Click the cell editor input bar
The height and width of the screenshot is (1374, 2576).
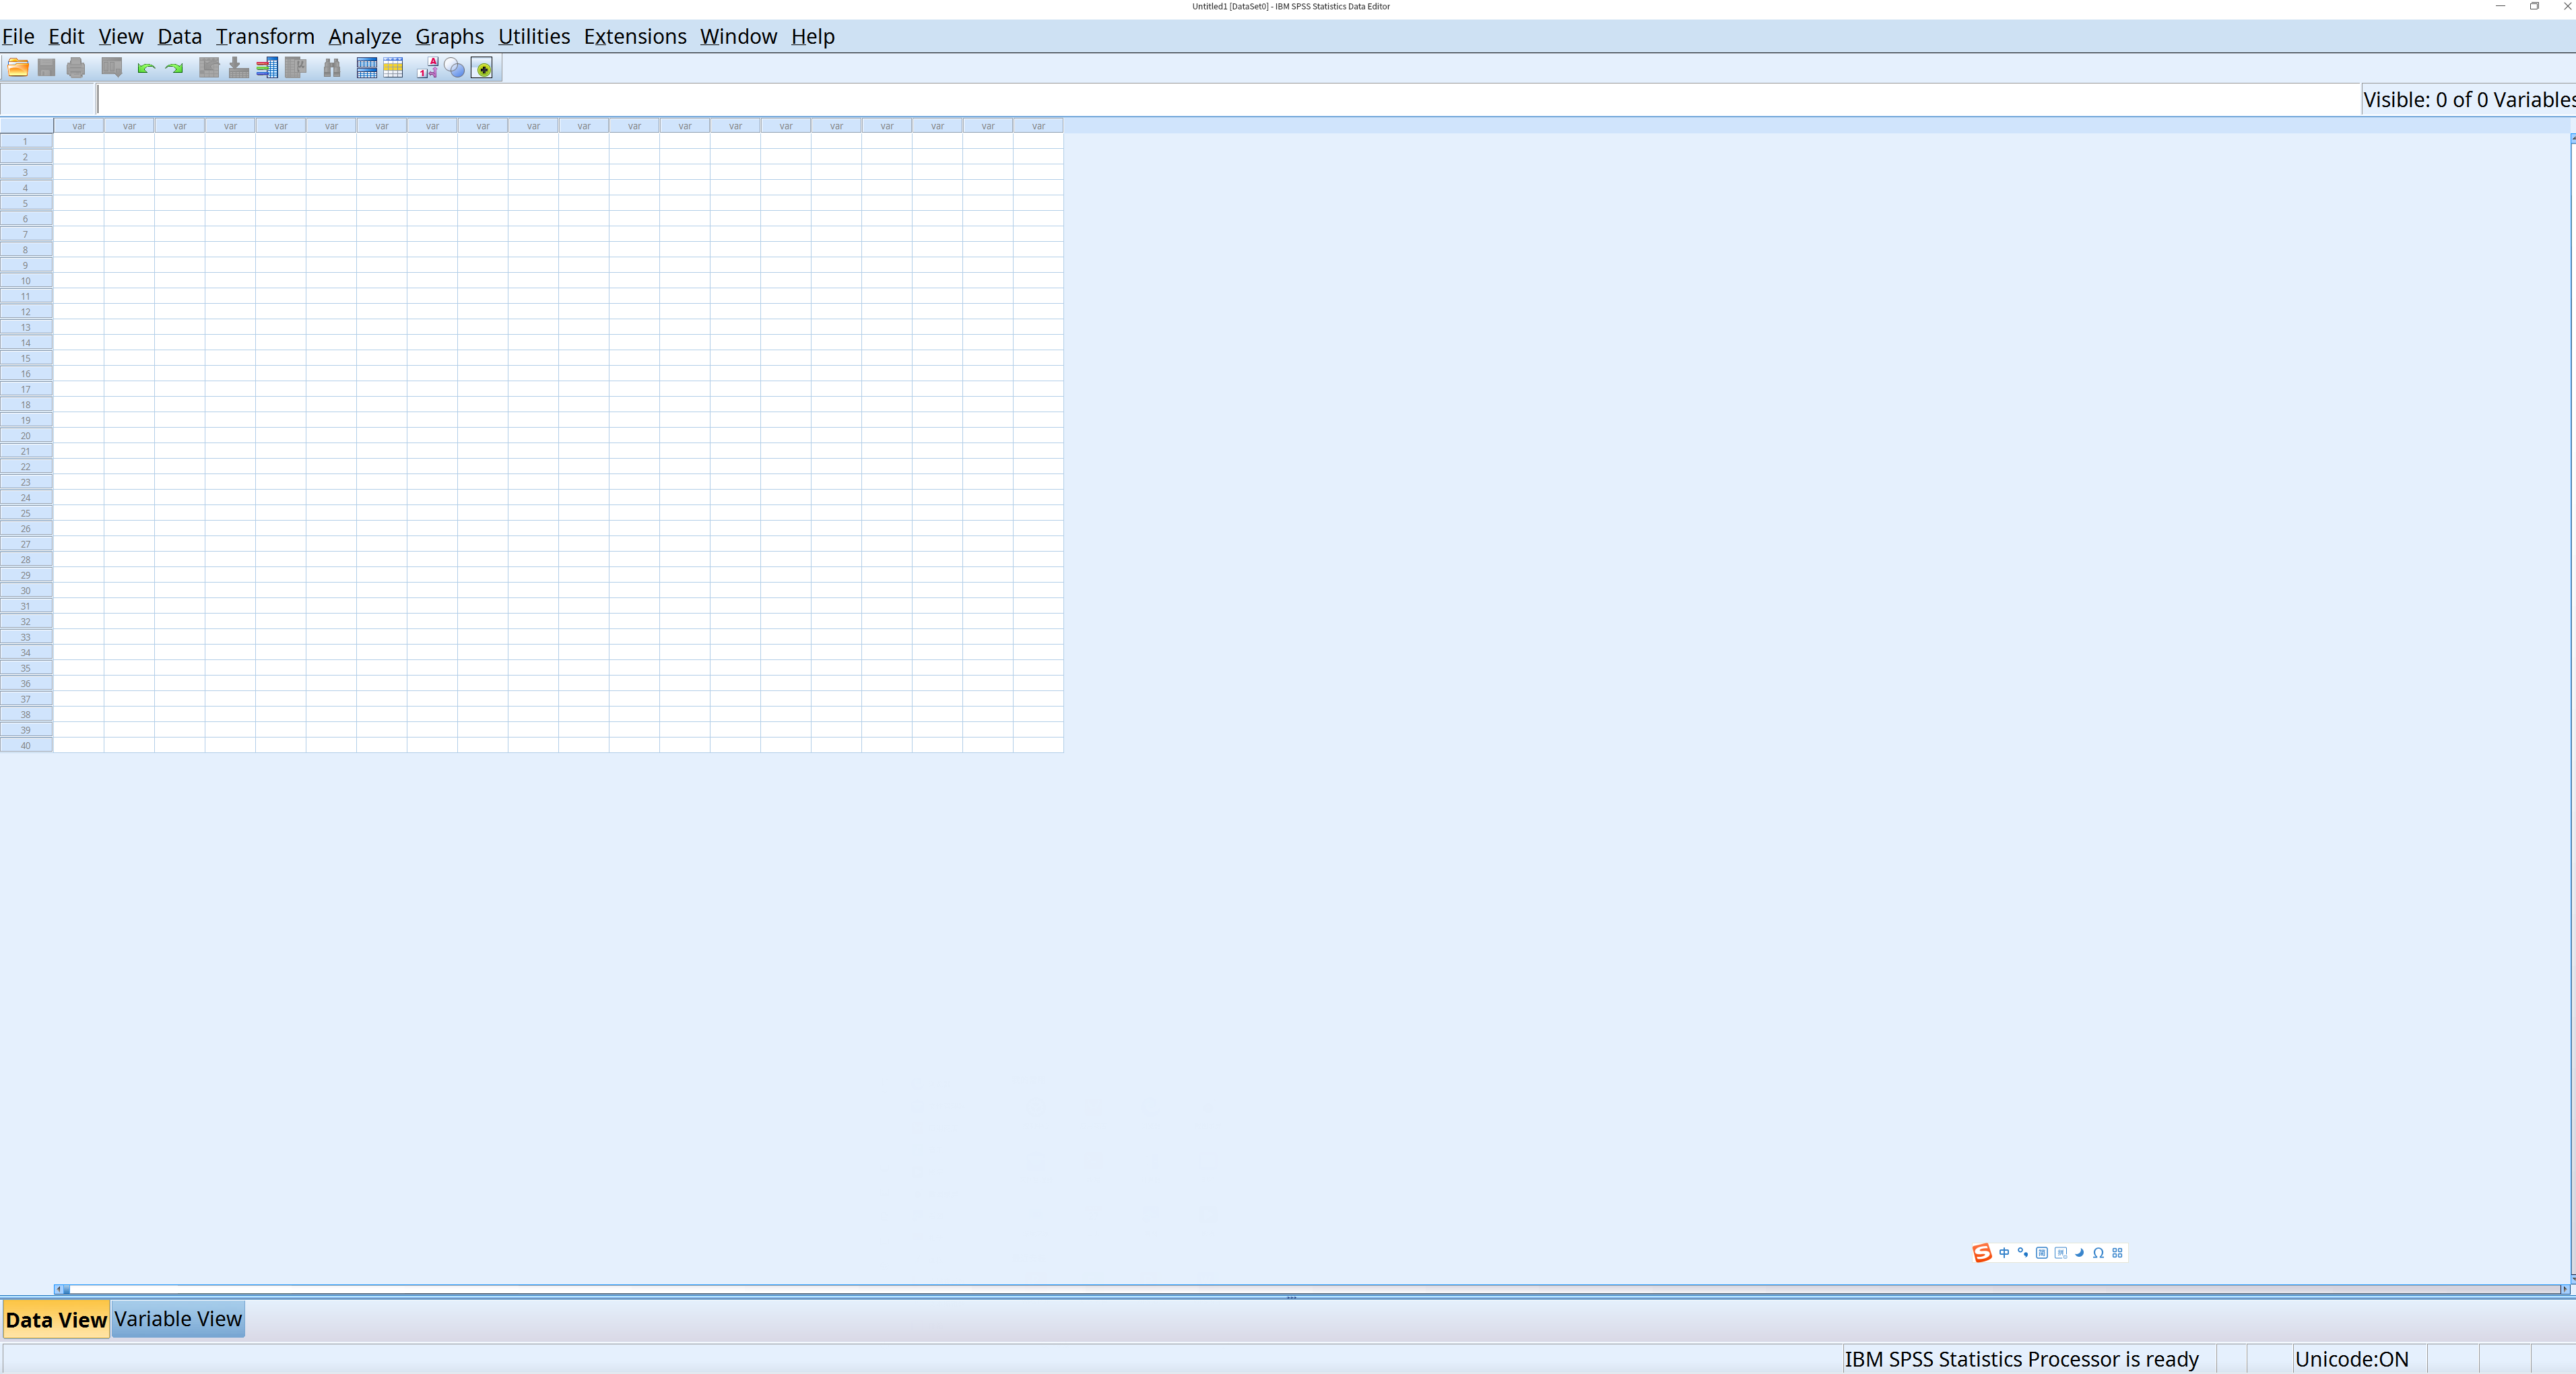click(x=1228, y=99)
